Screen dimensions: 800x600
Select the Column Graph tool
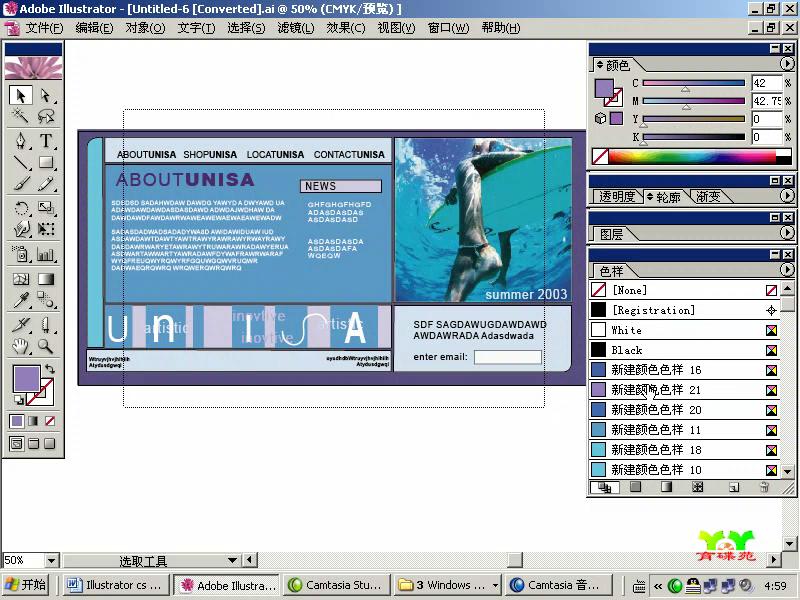tap(45, 254)
